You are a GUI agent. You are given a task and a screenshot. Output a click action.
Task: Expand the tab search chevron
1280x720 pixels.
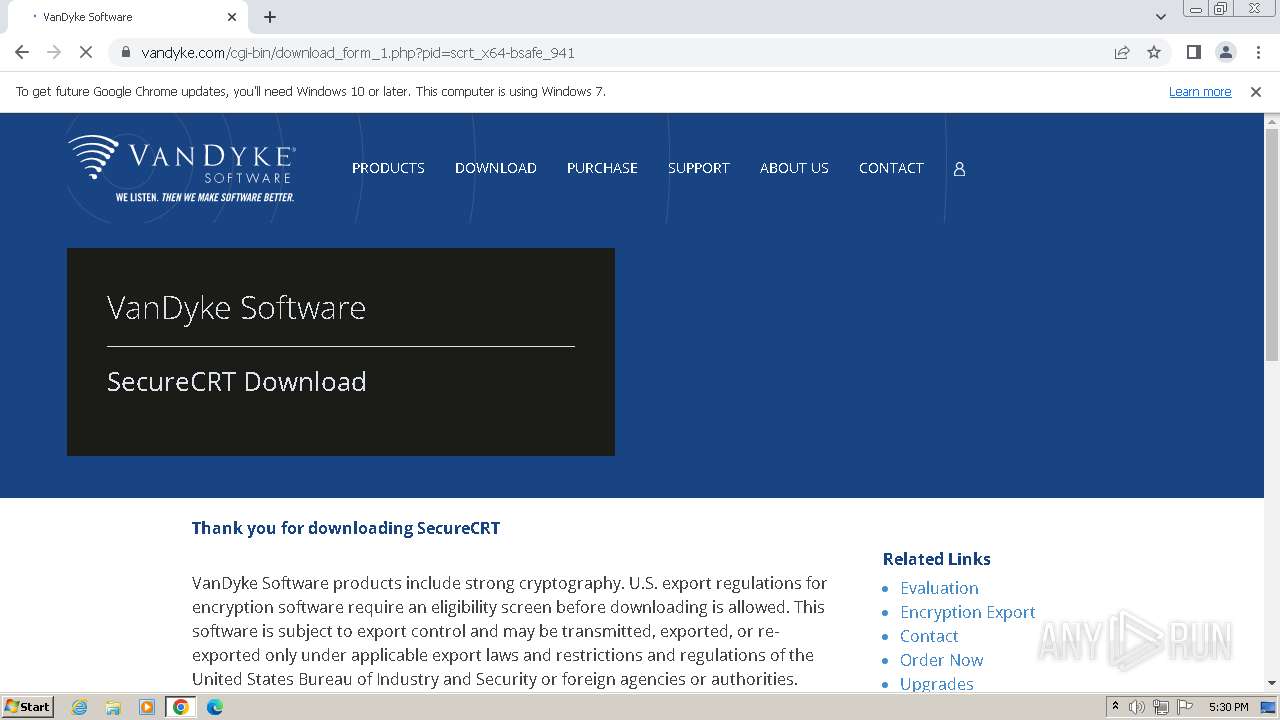coord(1161,17)
